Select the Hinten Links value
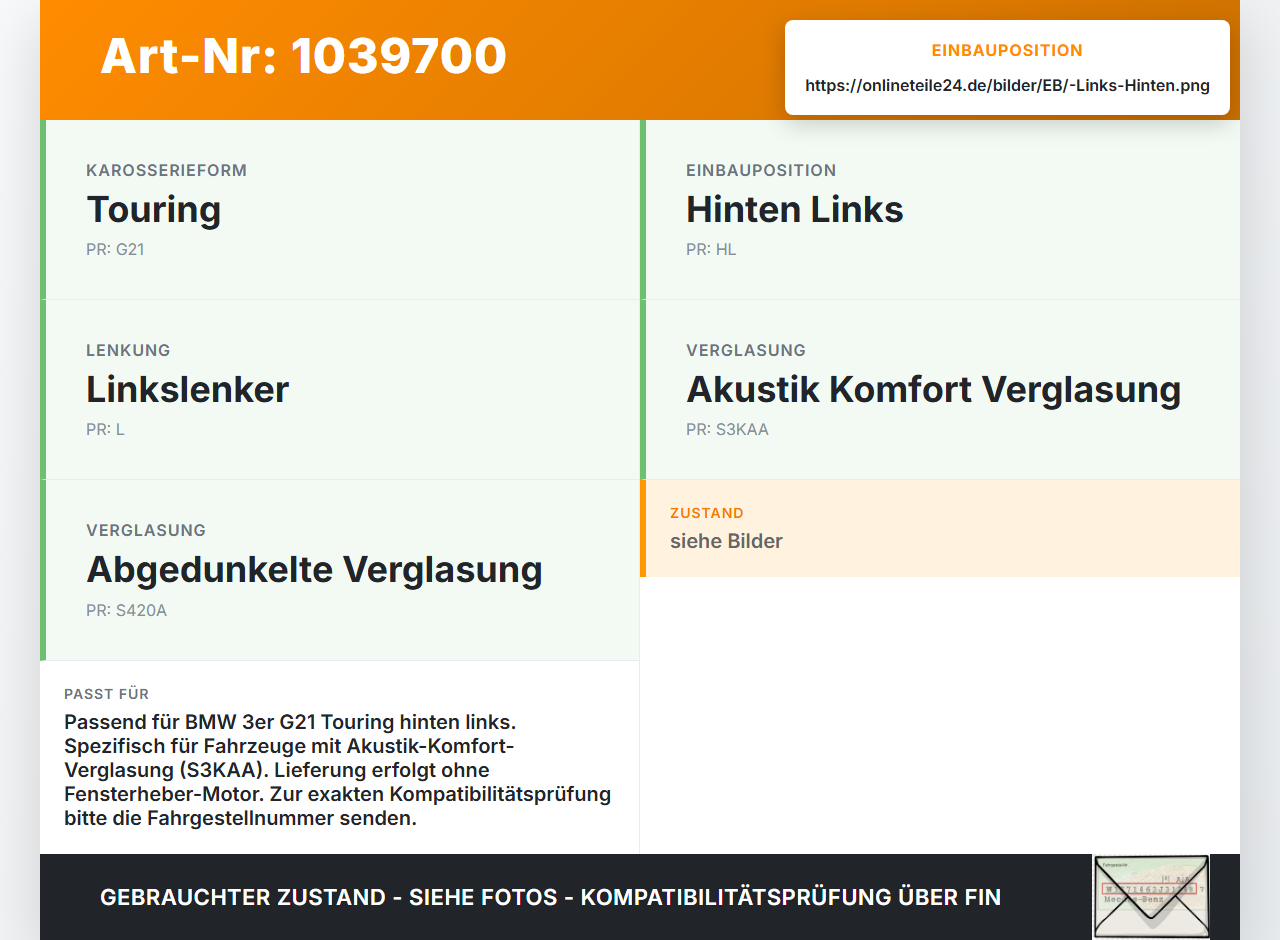 [794, 209]
